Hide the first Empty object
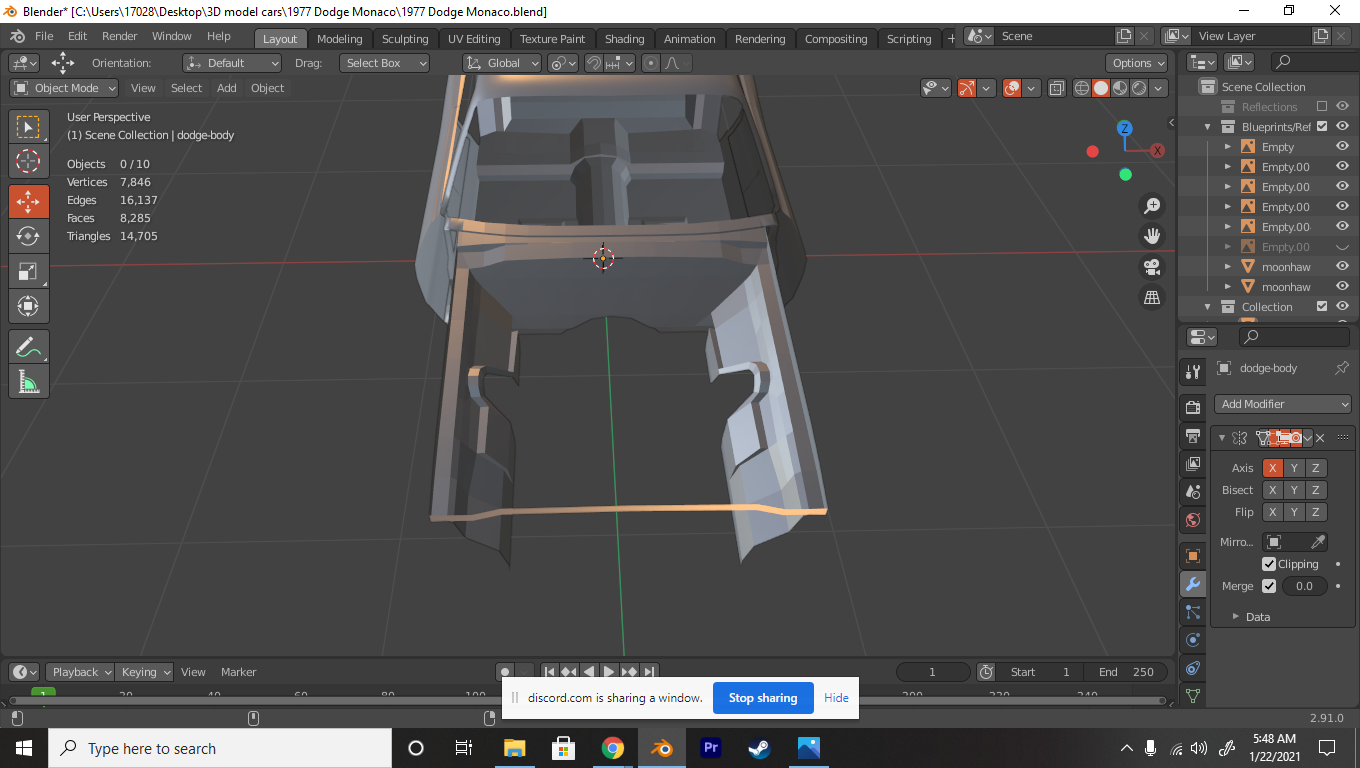Viewport: 1360px width, 768px height. 1342,147
